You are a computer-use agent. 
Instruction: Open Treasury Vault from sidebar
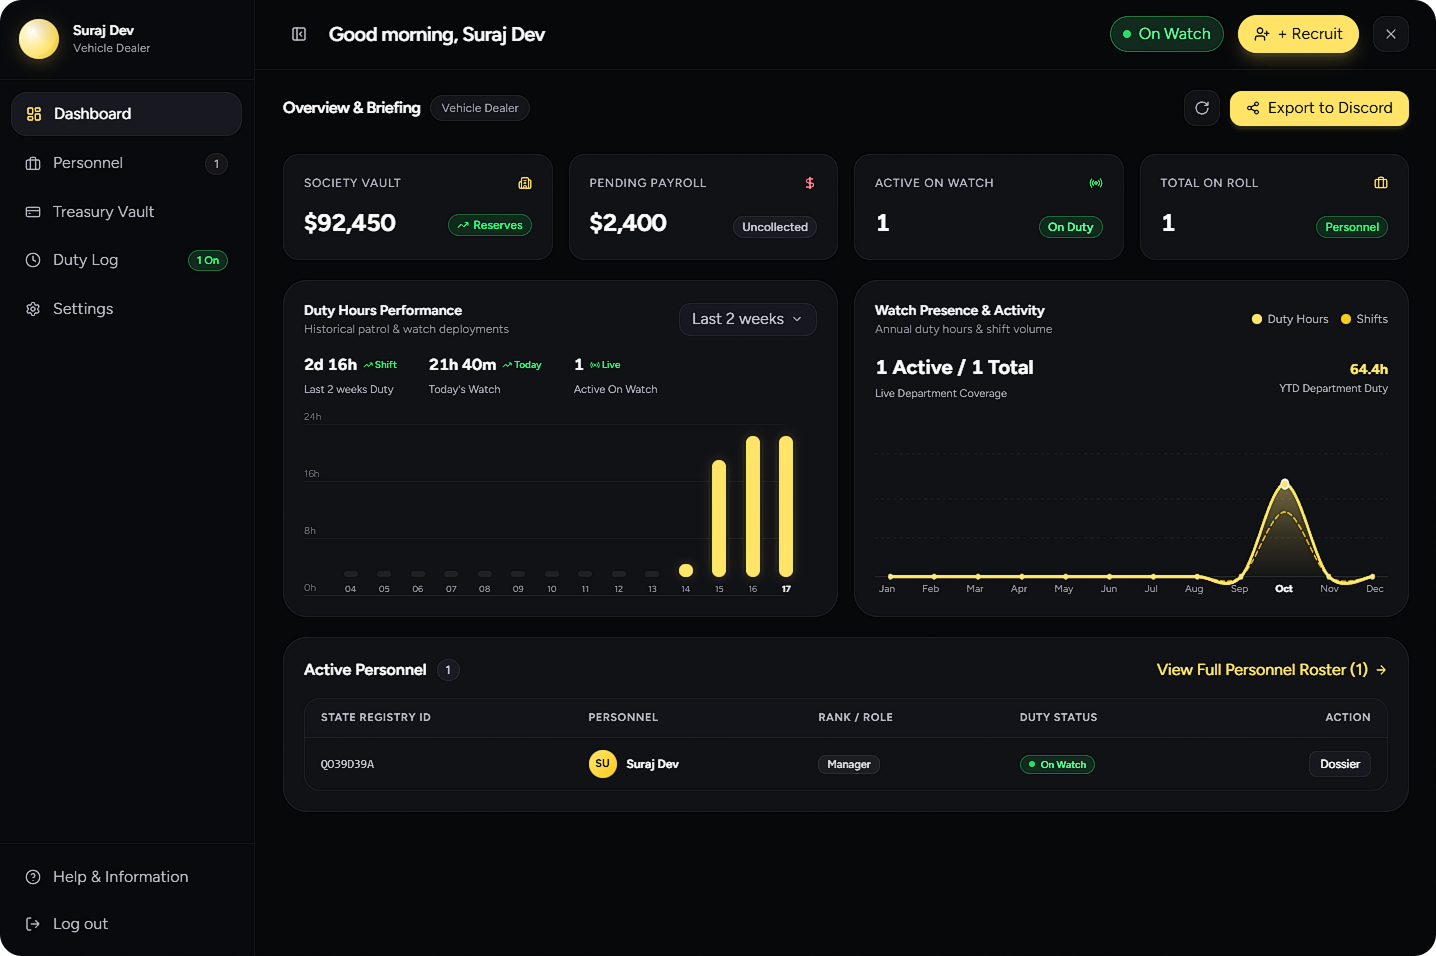click(x=126, y=212)
